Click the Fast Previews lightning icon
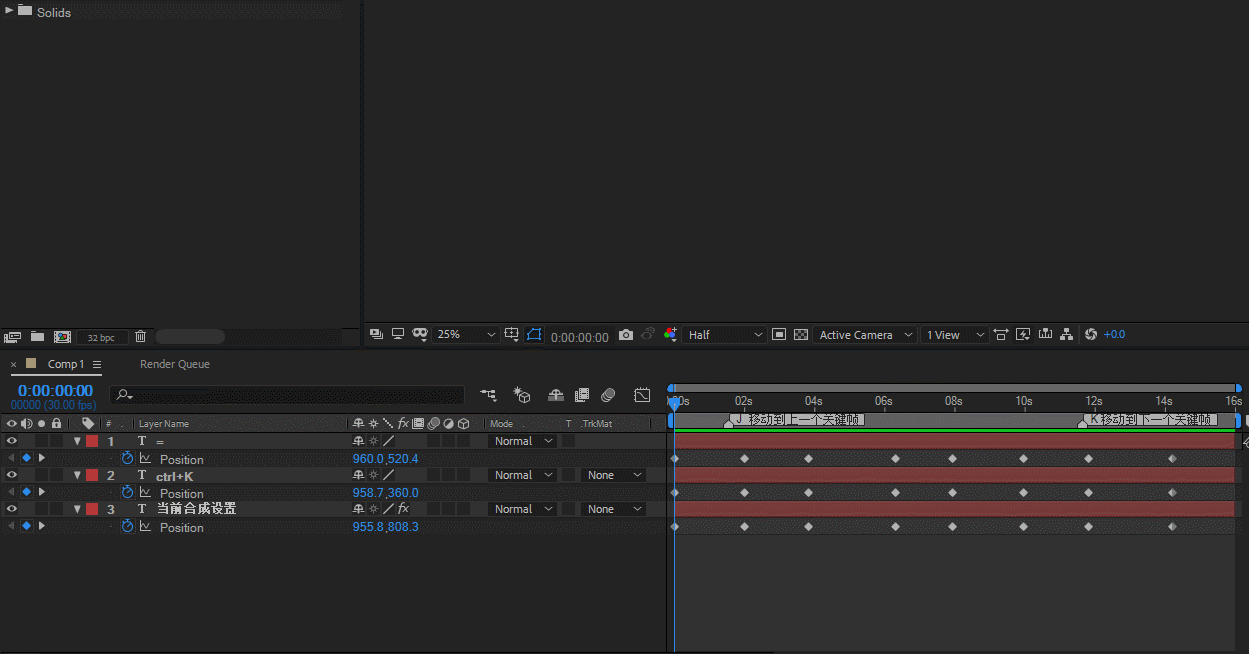This screenshot has height=654, width=1249. pos(1023,334)
